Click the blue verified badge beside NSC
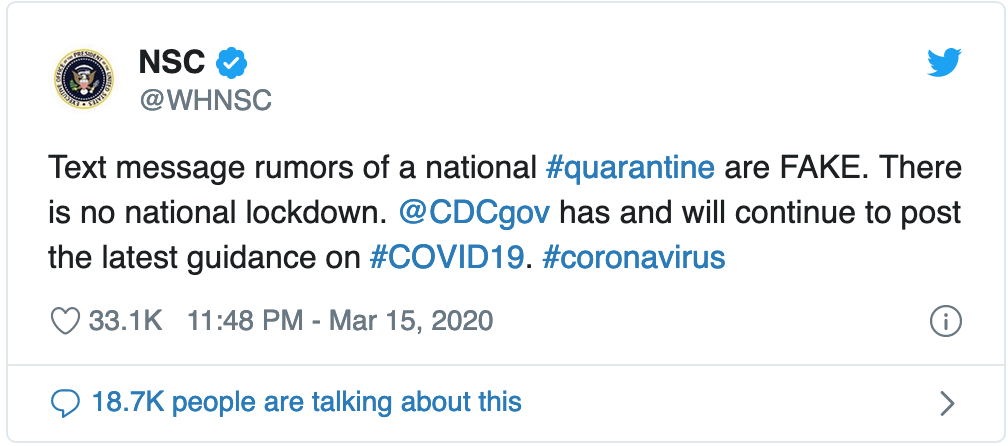Screen dimensions: 1008x446 232,63
